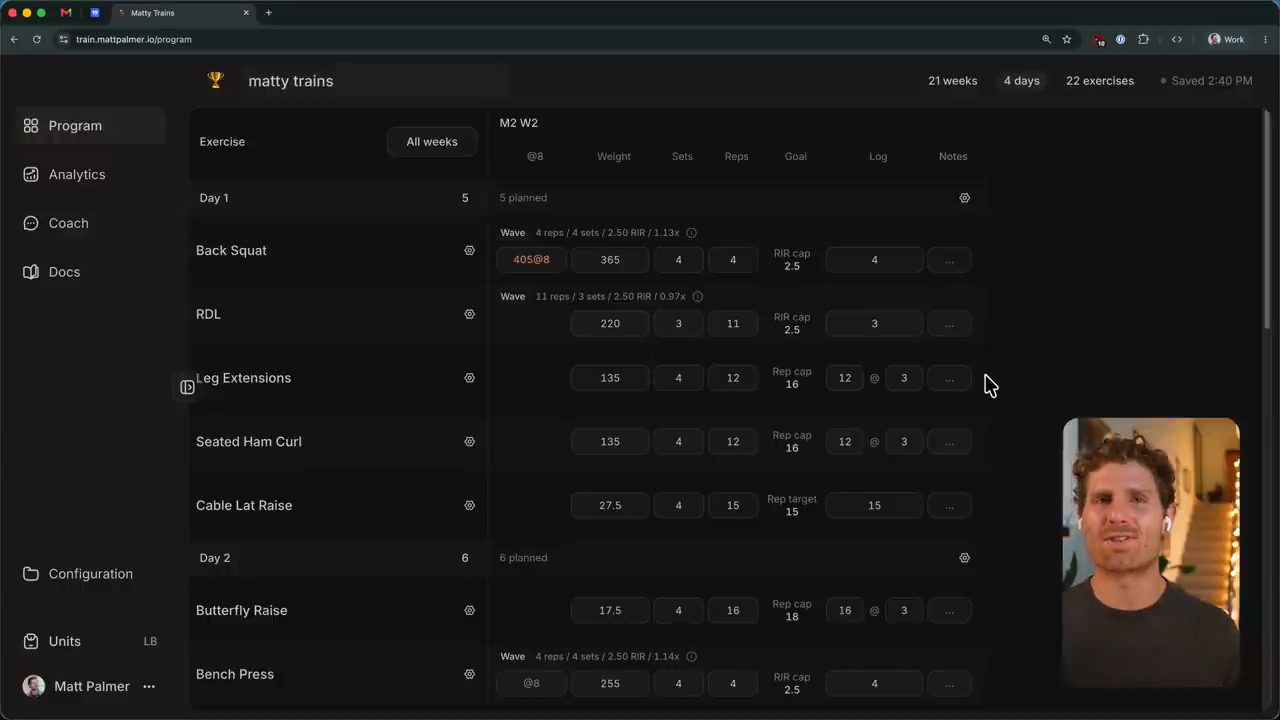
Task: Open the All weeks selector
Action: coord(432,142)
